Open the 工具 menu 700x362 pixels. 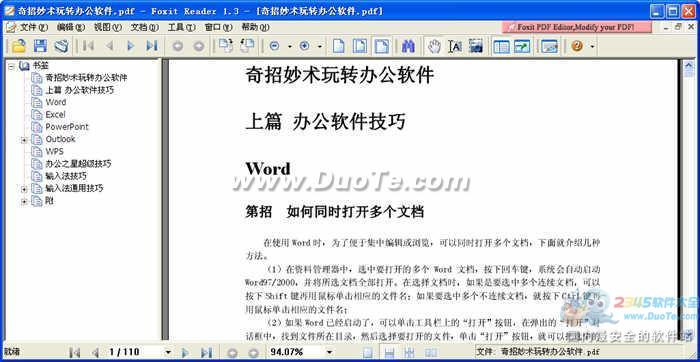[x=181, y=28]
